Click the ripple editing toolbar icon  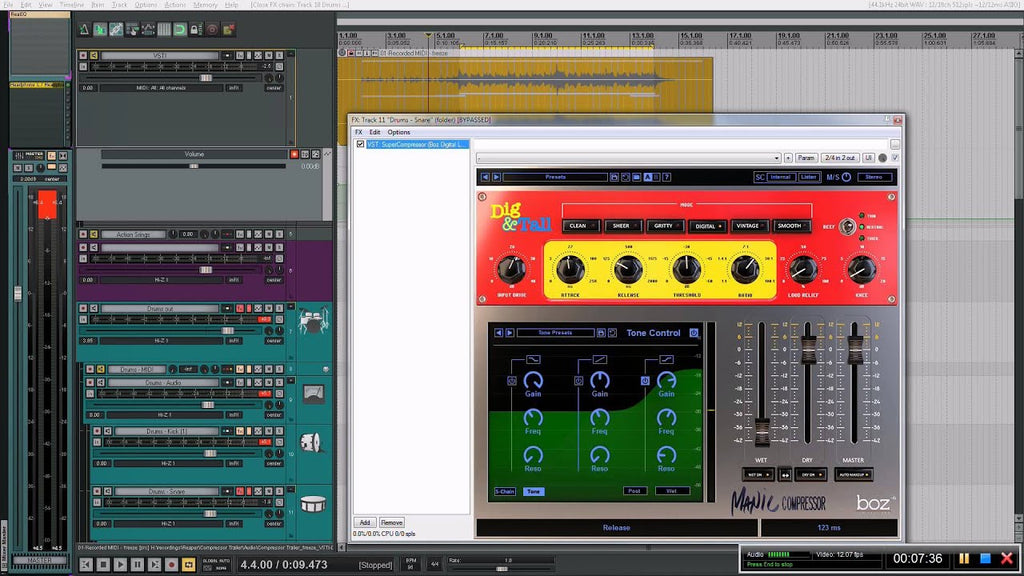[132, 29]
